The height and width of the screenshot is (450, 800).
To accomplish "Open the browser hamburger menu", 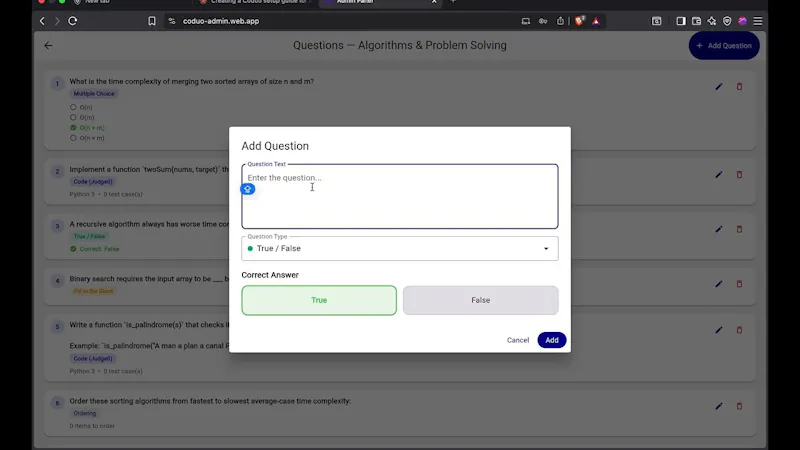I will 758,21.
